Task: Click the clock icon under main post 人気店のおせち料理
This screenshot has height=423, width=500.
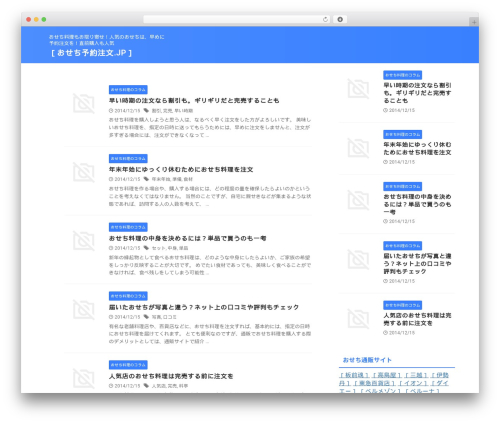Action: click(x=111, y=386)
